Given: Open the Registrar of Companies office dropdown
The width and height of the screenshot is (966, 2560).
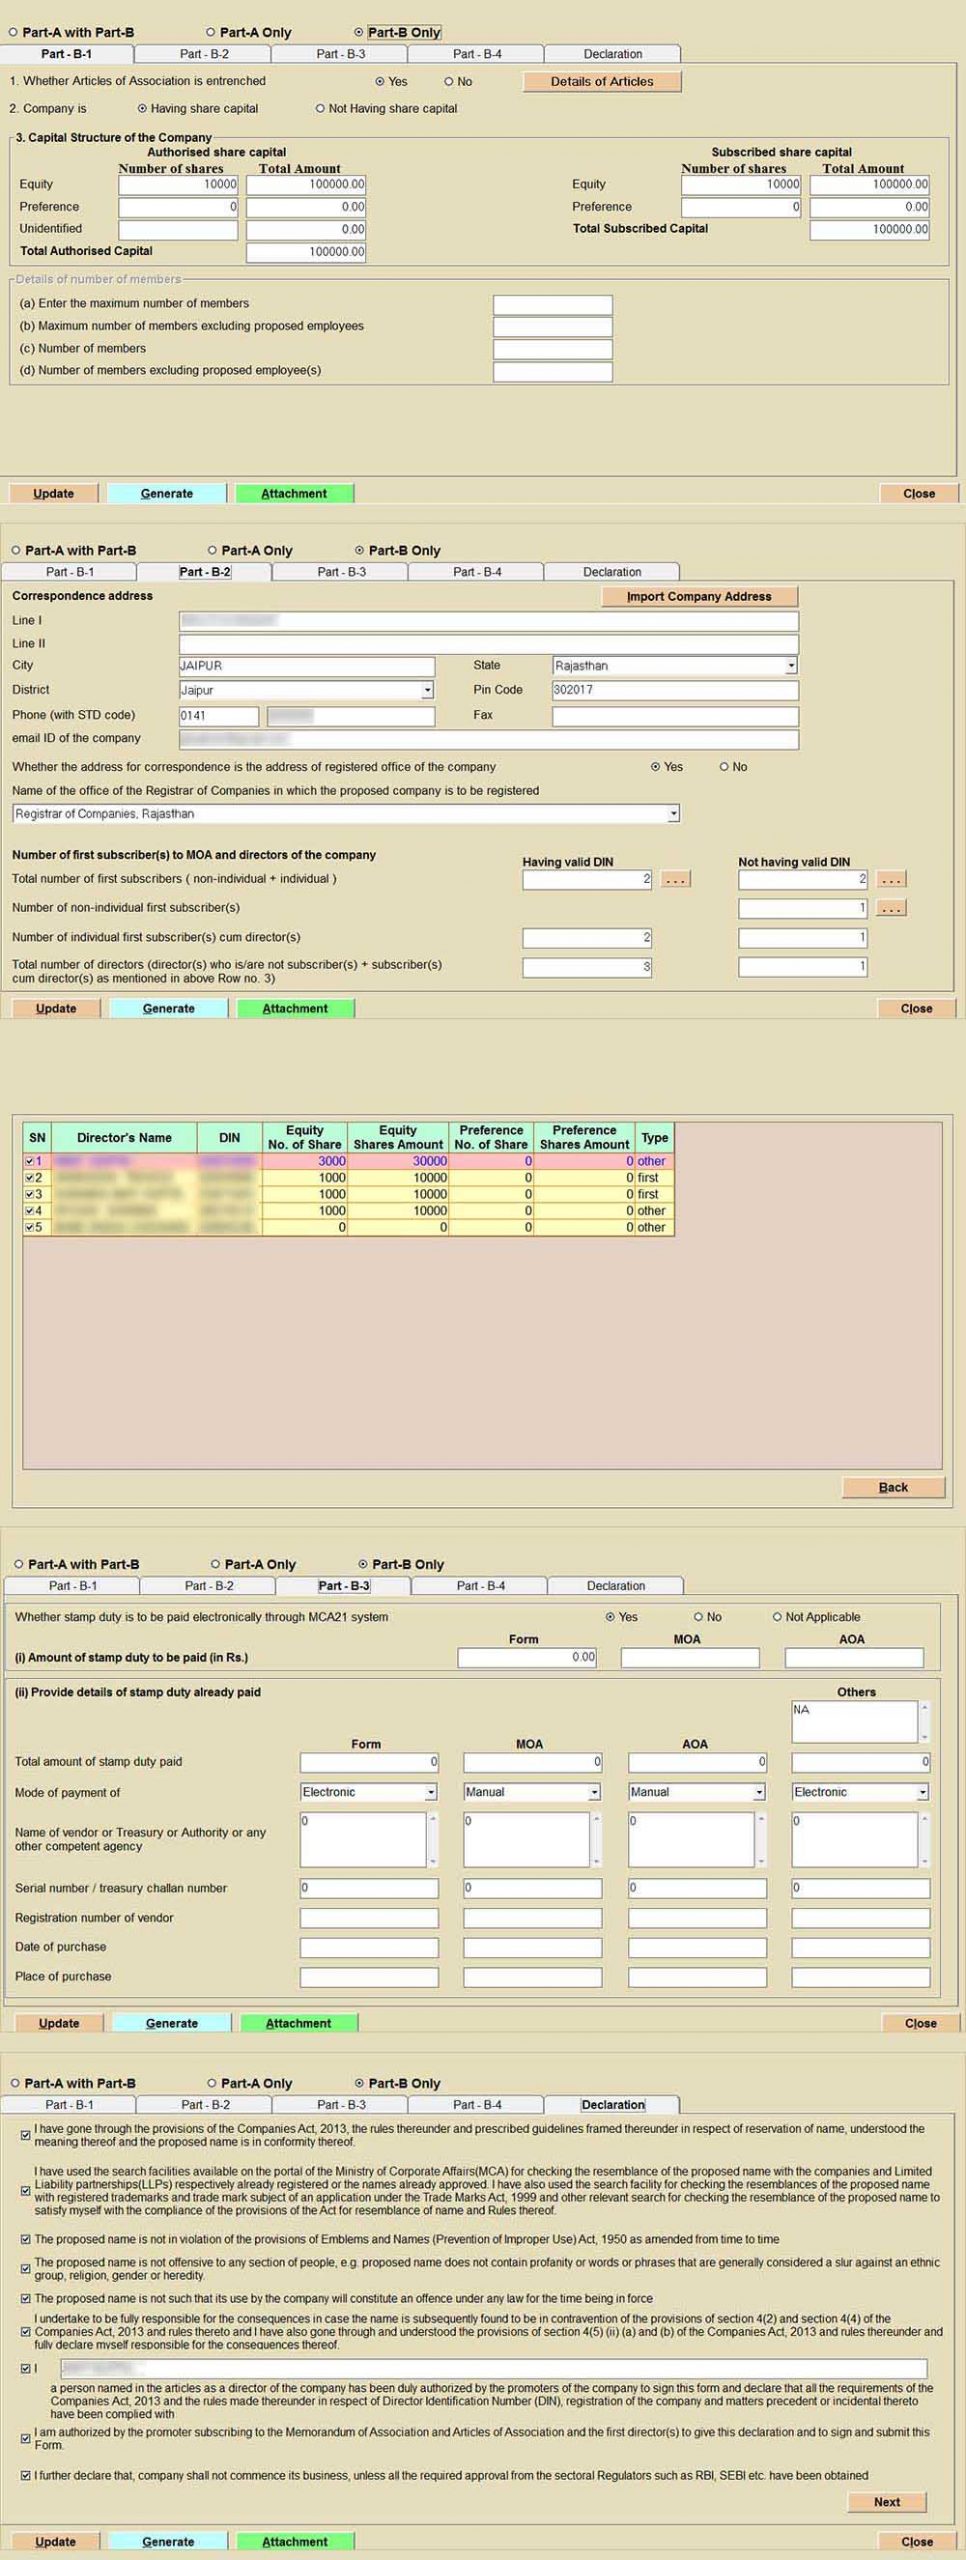Looking at the screenshot, I should [x=673, y=814].
